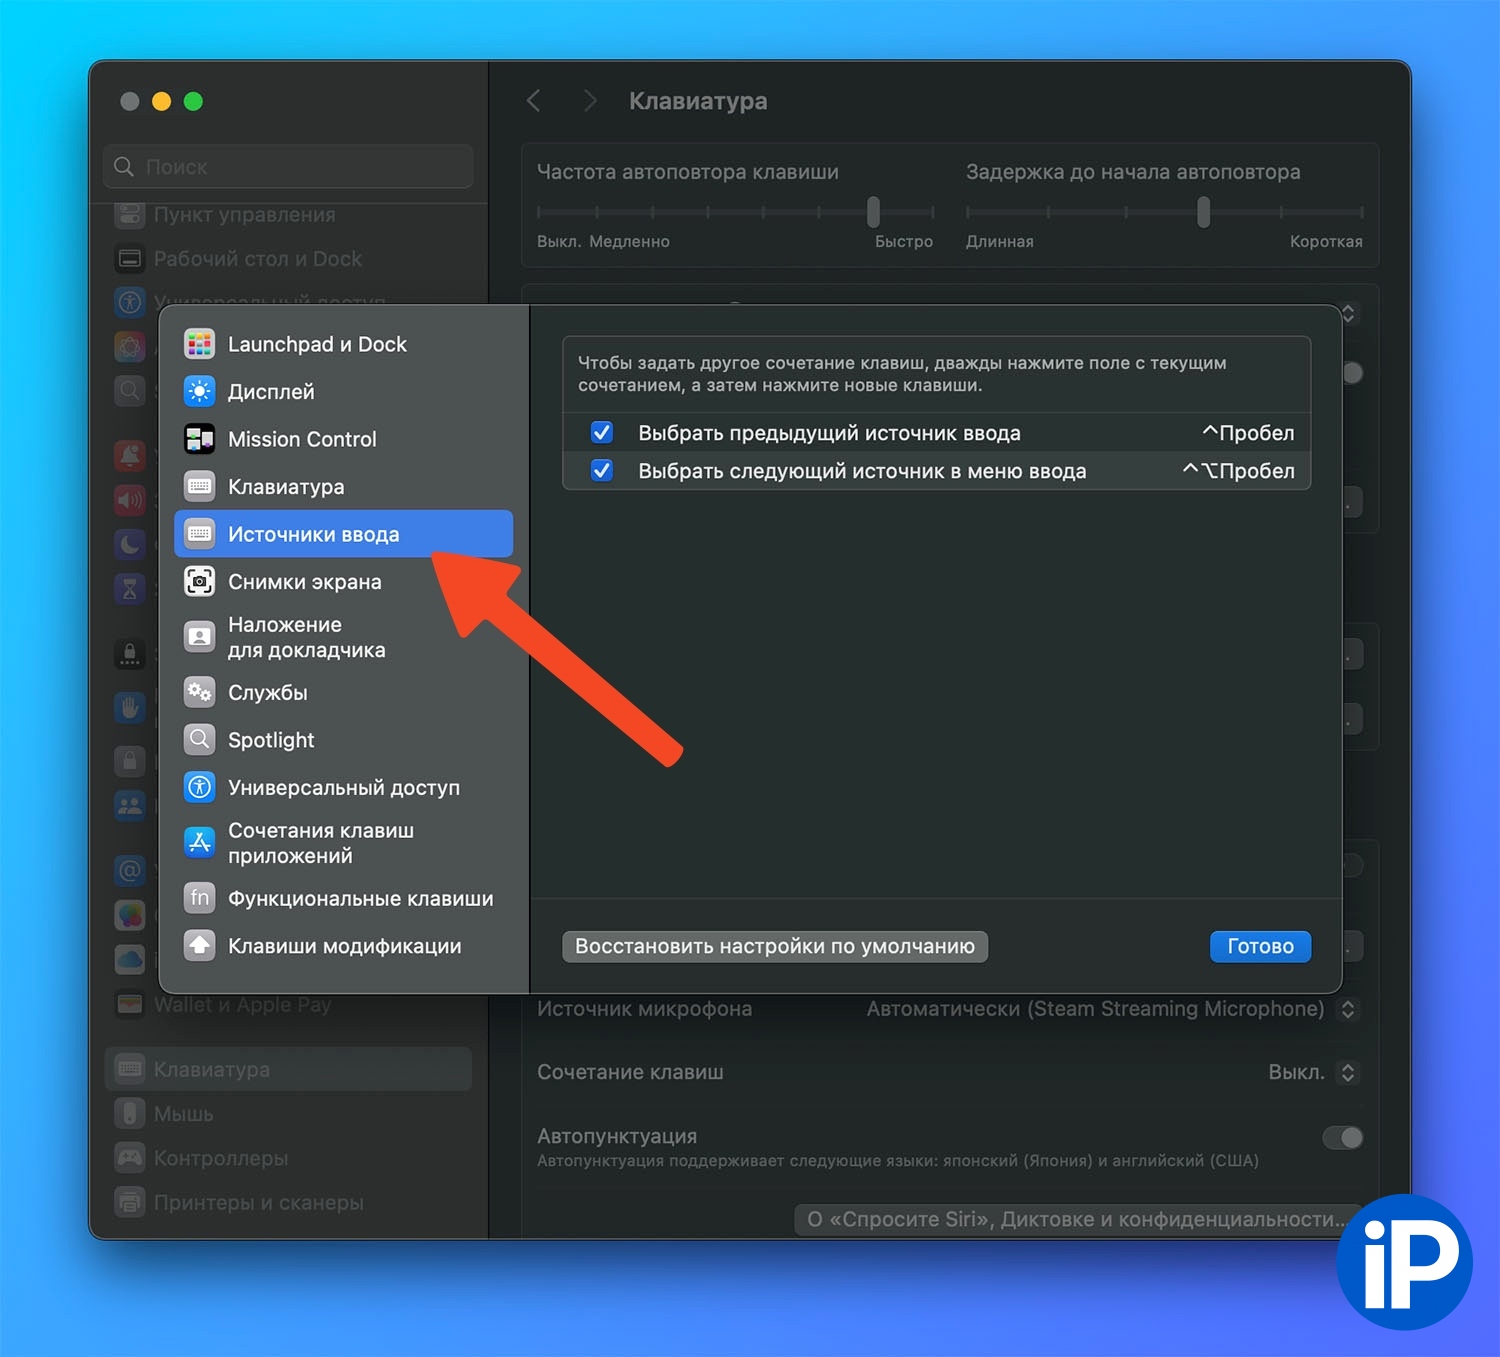This screenshot has height=1357, width=1500.
Task: Open О «Спросите Siri», Диктовке и конфиденциальности
Action: 1078,1219
